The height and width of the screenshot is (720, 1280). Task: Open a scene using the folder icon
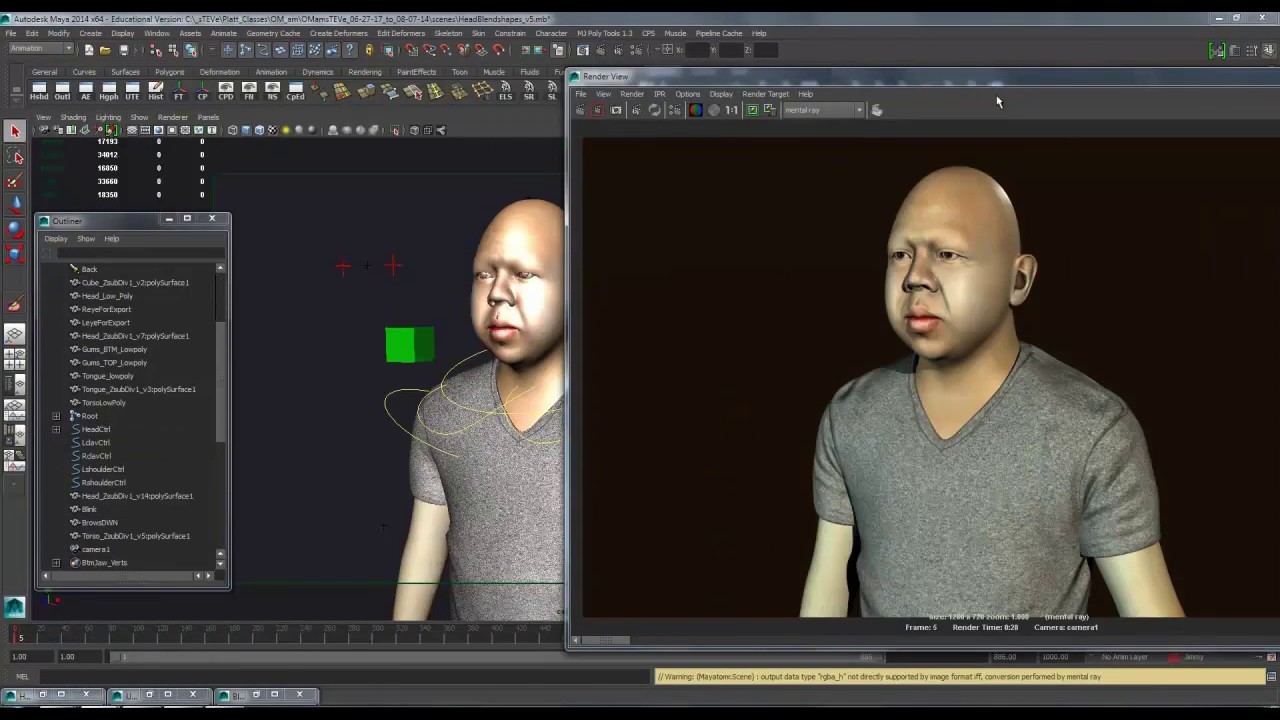pos(105,50)
